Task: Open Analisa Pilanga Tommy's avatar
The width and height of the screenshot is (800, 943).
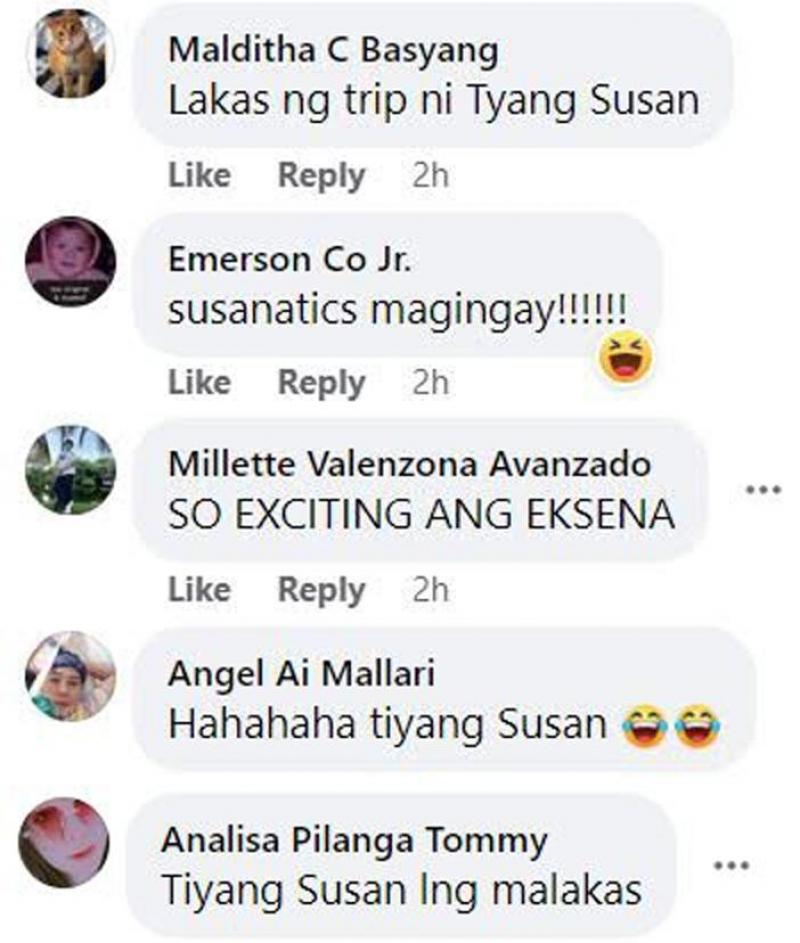Action: pos(64,843)
